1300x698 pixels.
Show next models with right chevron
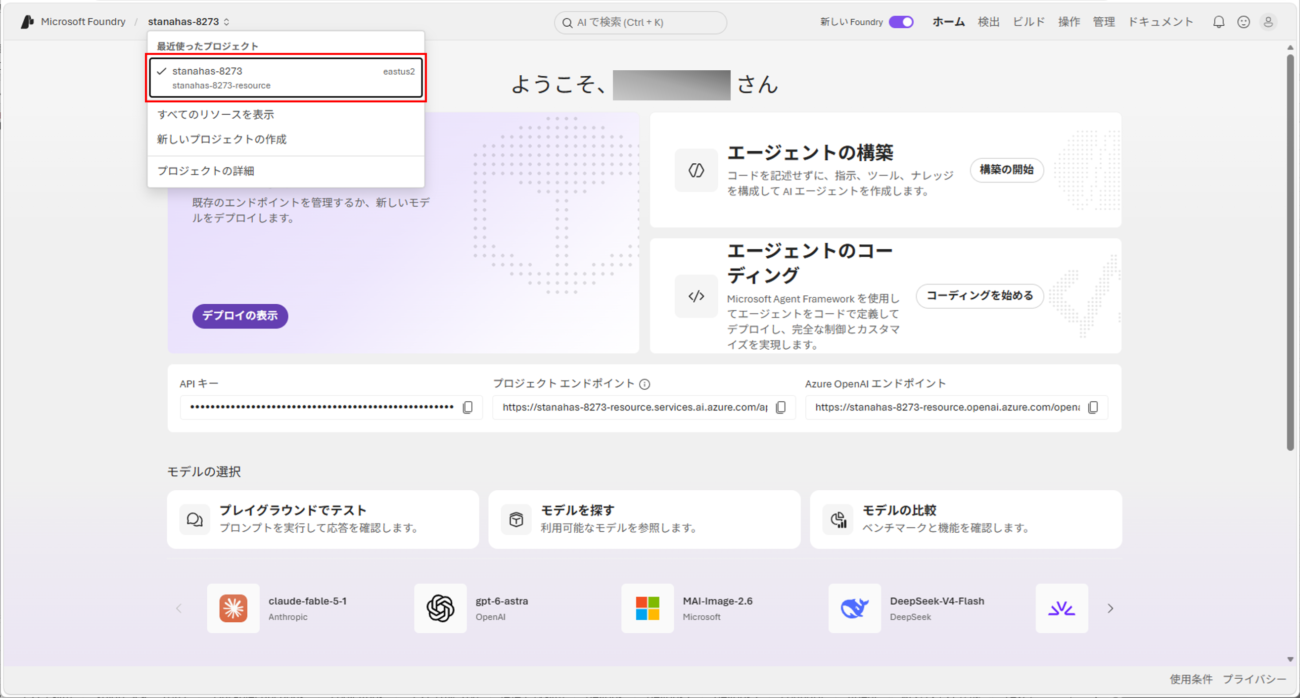[x=1110, y=608]
